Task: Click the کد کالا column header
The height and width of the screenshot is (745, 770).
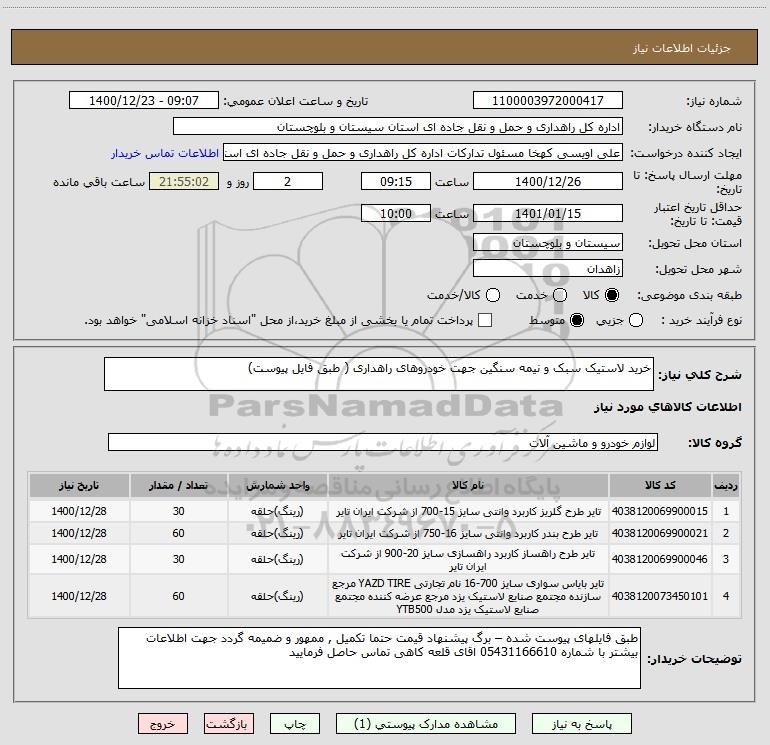Action: [660, 485]
